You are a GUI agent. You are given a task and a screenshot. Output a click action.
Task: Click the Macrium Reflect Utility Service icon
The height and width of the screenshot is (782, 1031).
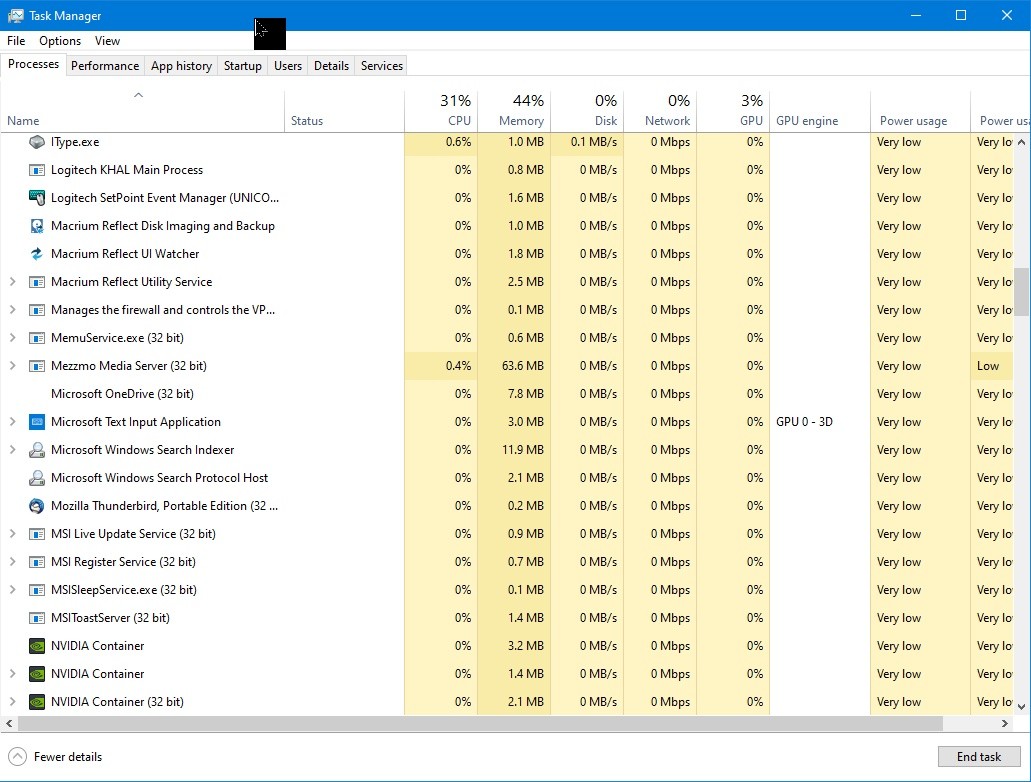(x=37, y=282)
